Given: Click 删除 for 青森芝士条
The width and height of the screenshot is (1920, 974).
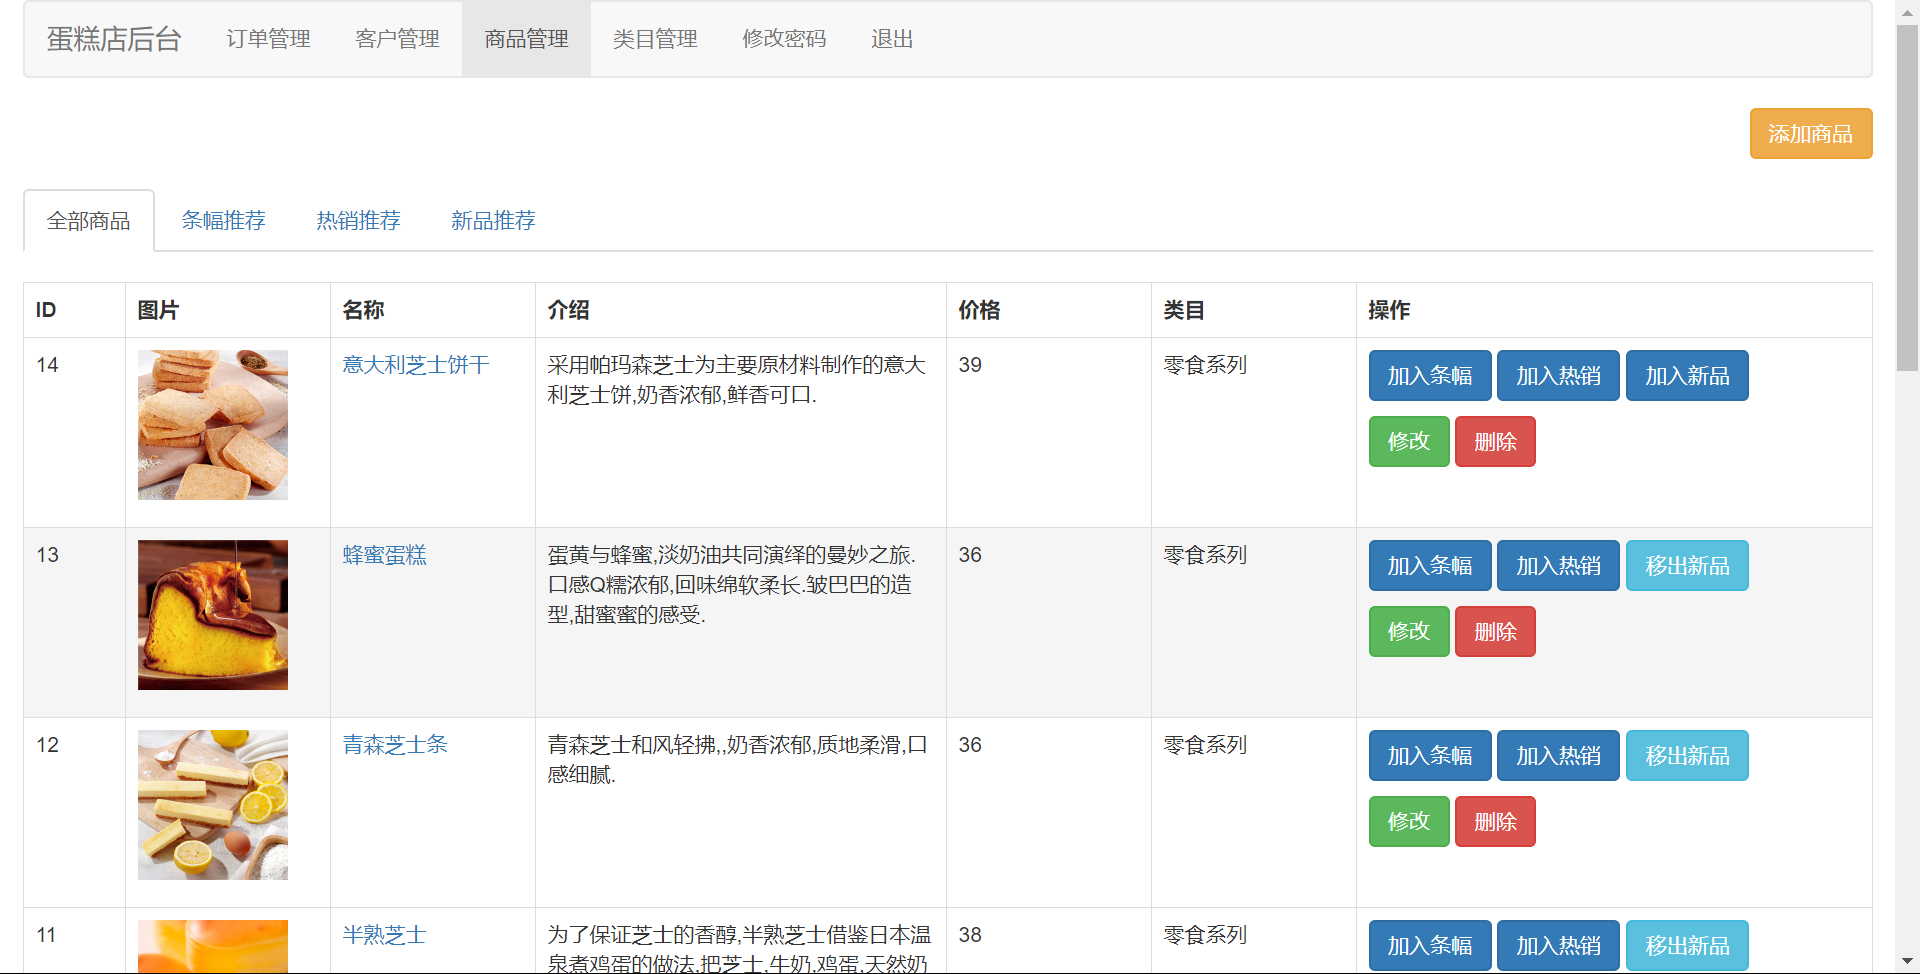Looking at the screenshot, I should 1495,822.
